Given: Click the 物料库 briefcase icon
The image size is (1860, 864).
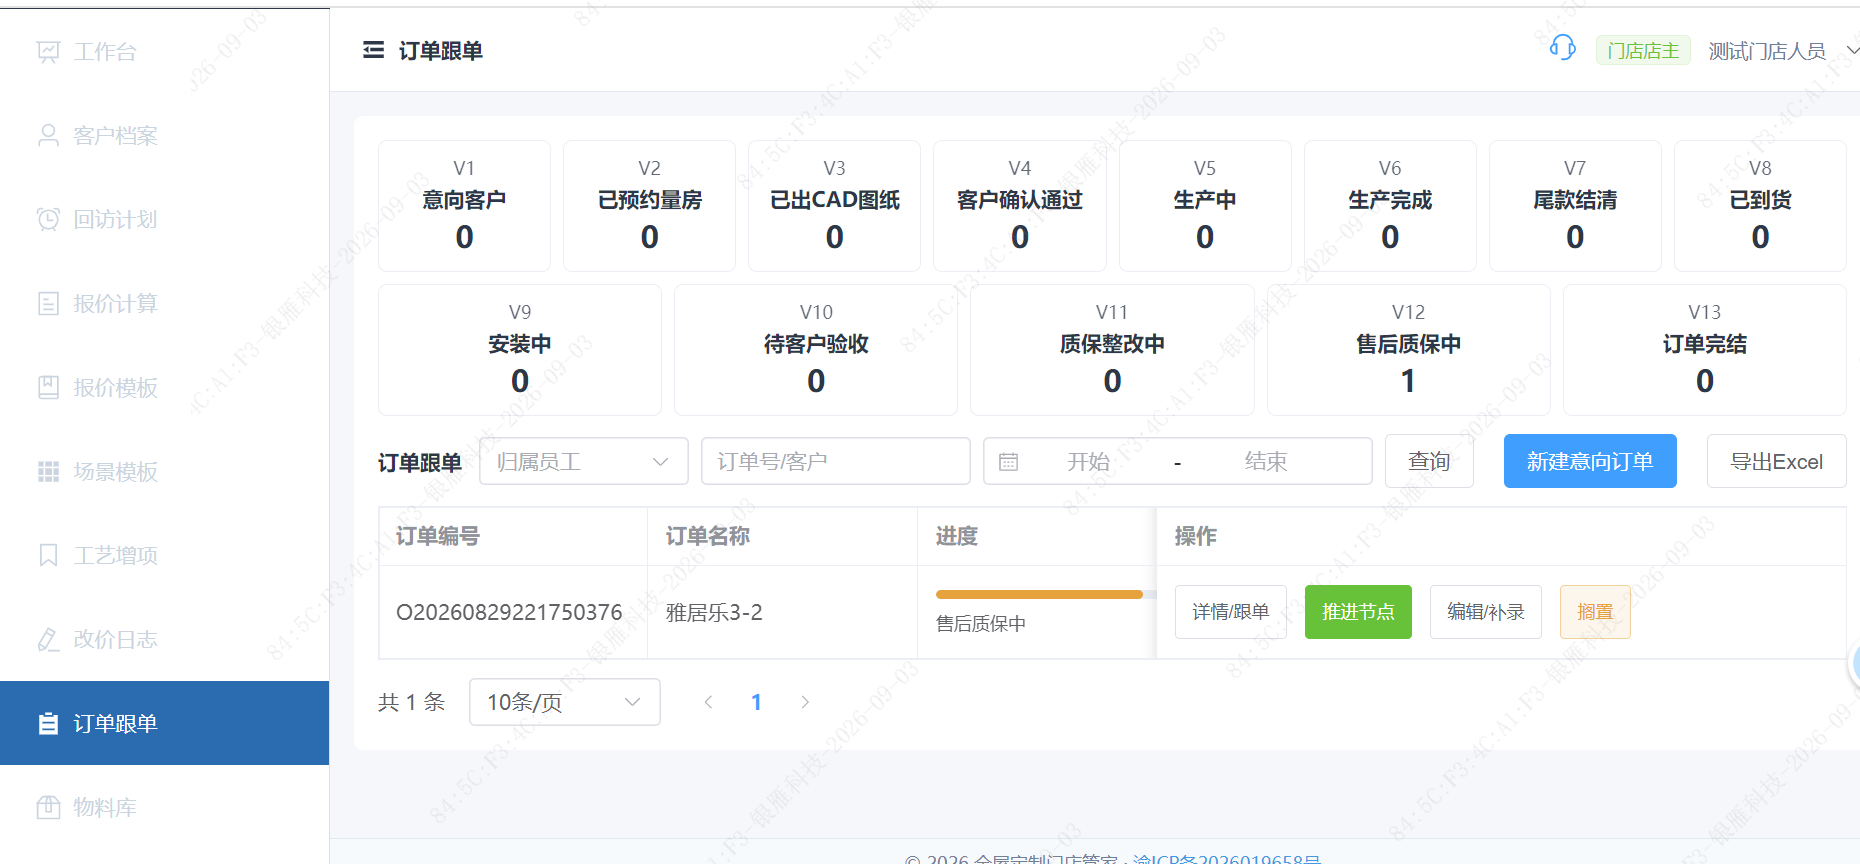Looking at the screenshot, I should click(x=48, y=807).
